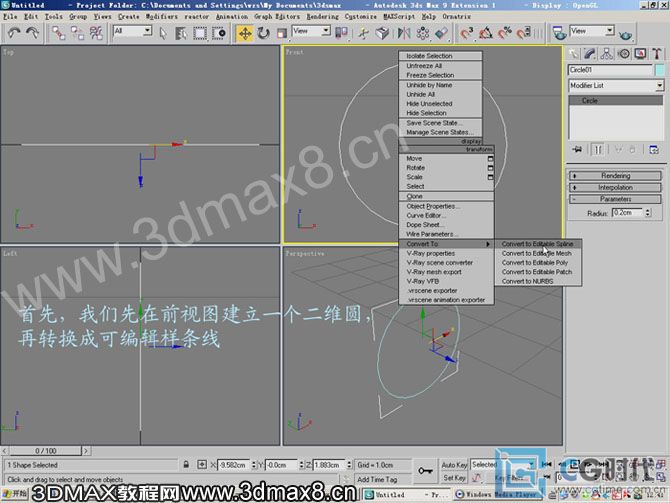Click the X coordinate spinner arrows
This screenshot has width=670, height=503.
click(x=253, y=465)
